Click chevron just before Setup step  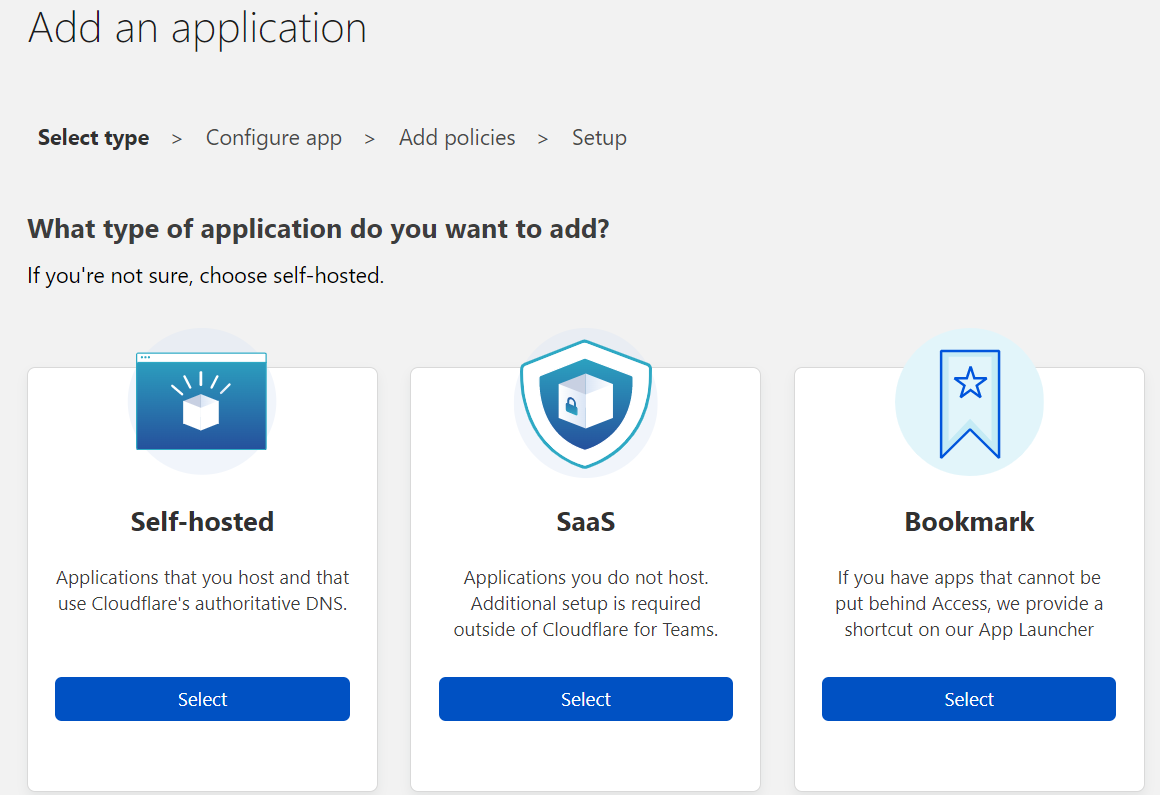click(543, 139)
